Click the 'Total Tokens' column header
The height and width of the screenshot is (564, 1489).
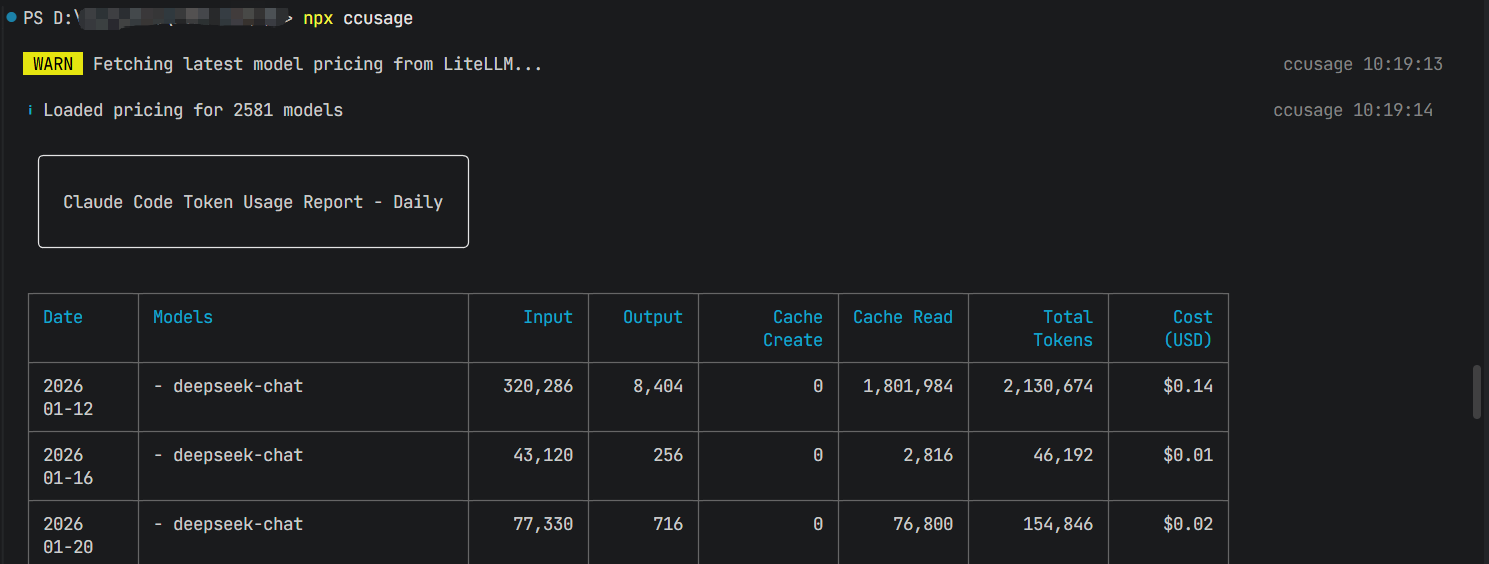1063,328
